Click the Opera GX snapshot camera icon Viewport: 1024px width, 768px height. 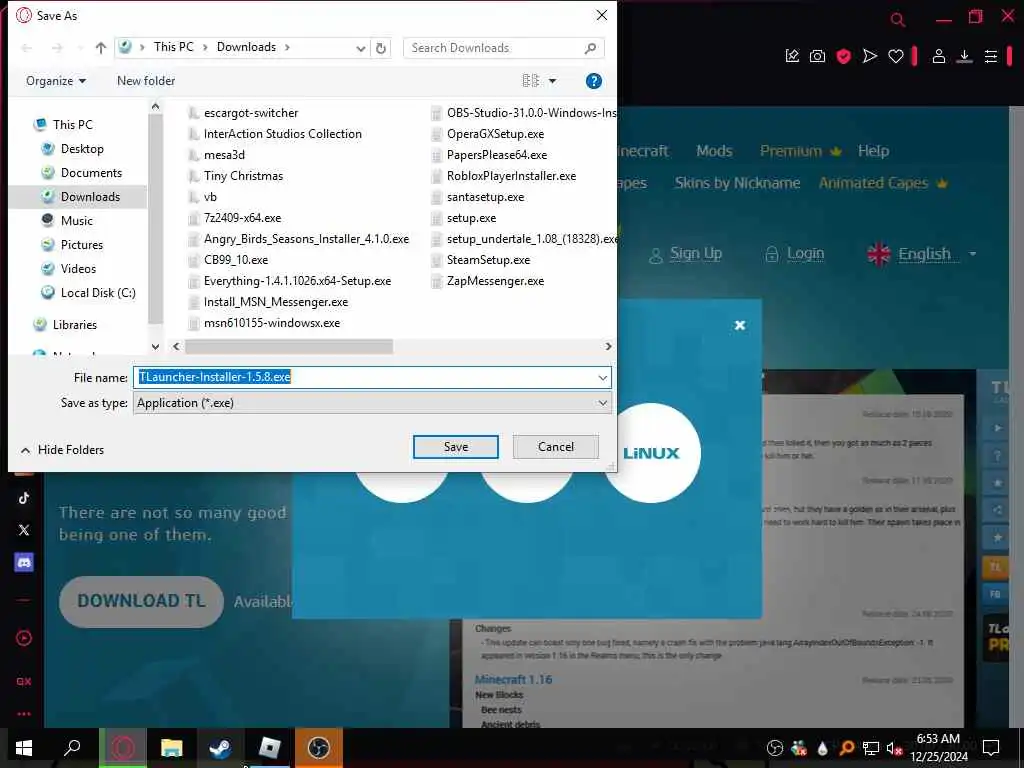817,57
